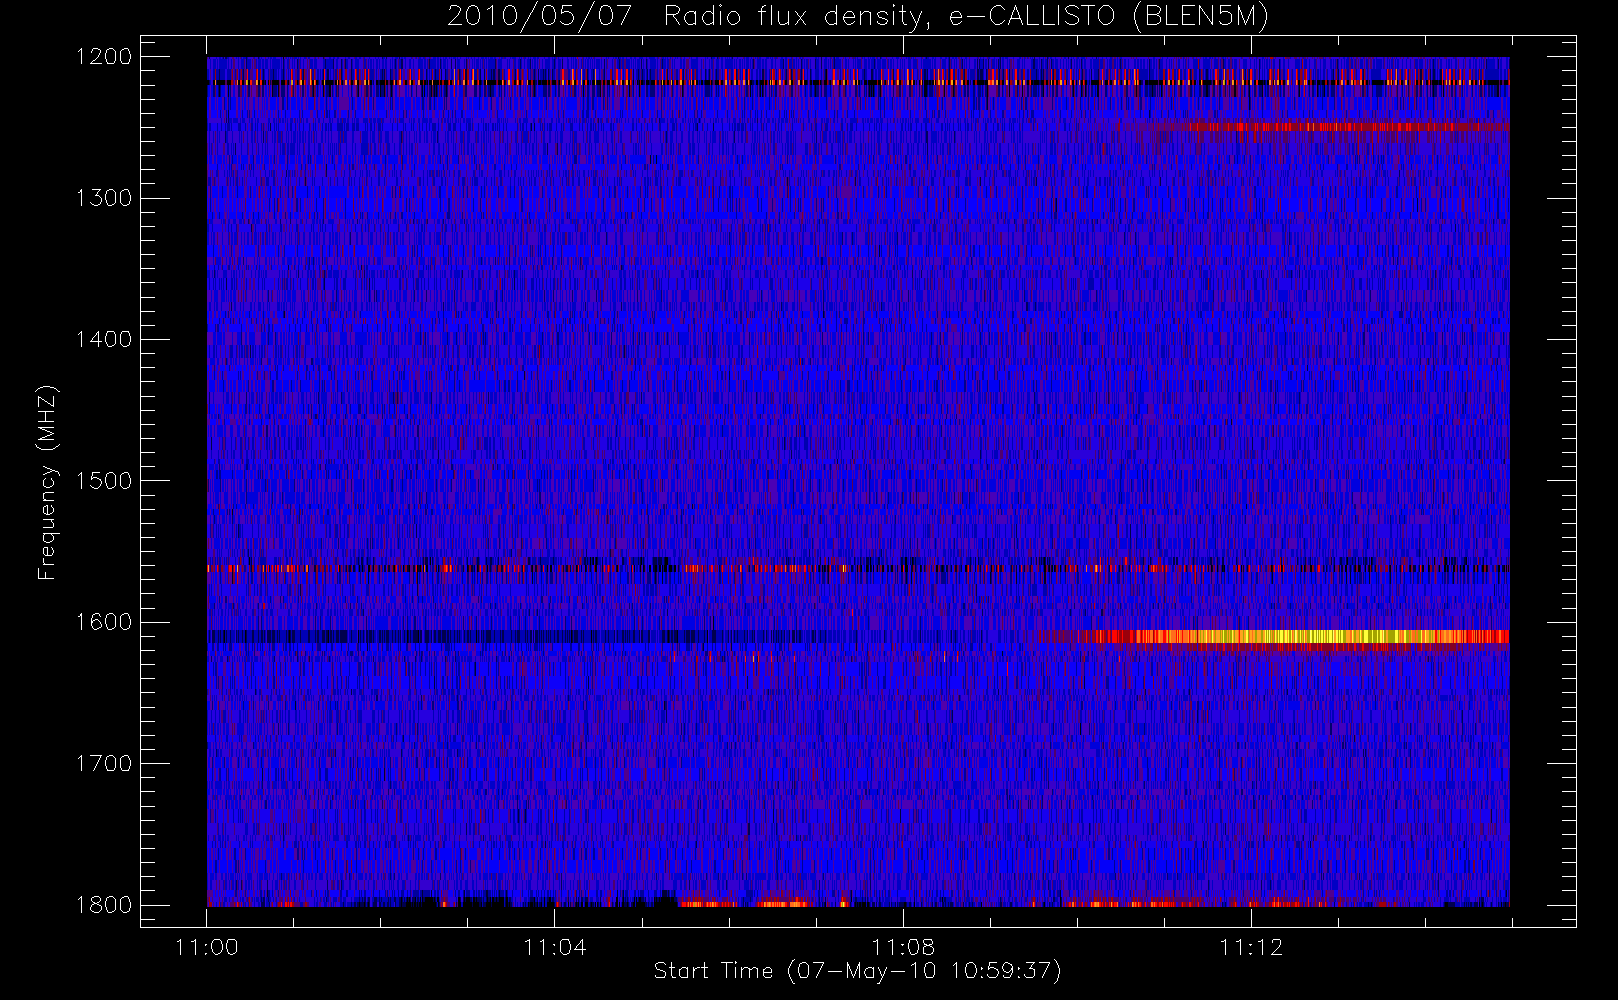Click the 11:00 time tick label
This screenshot has width=1618, height=1000.
[207, 947]
